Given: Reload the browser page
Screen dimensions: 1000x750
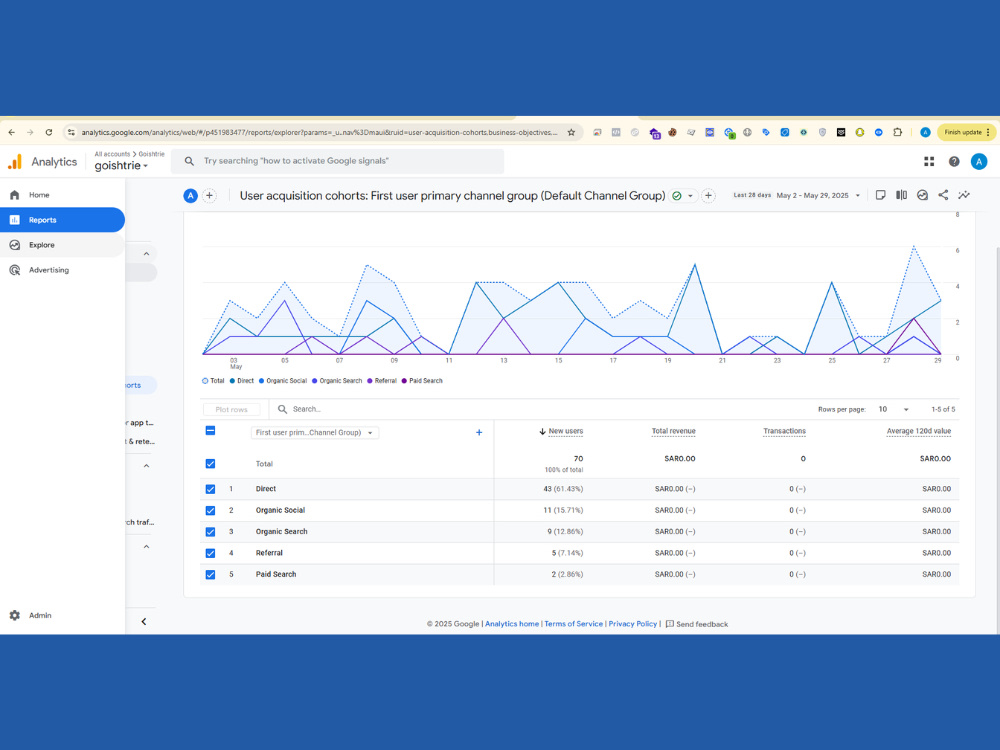Looking at the screenshot, I should [48, 133].
